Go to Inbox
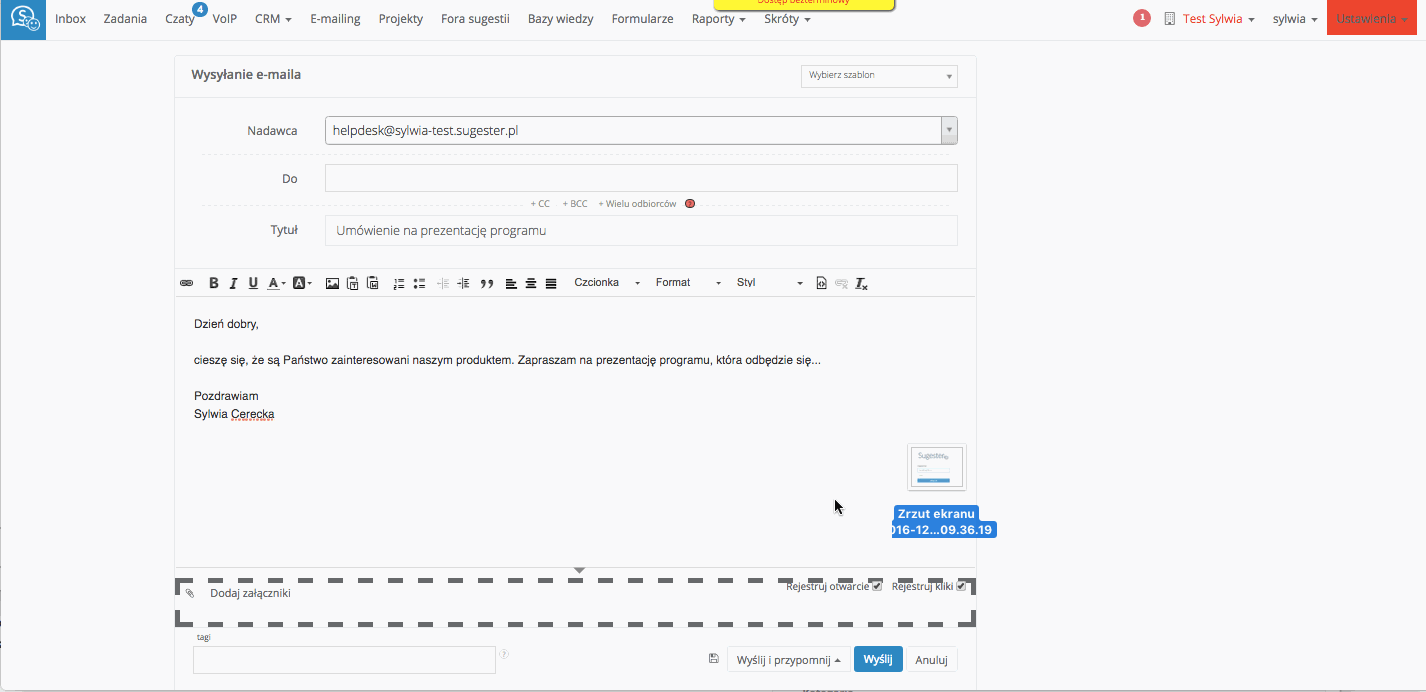 pos(70,19)
